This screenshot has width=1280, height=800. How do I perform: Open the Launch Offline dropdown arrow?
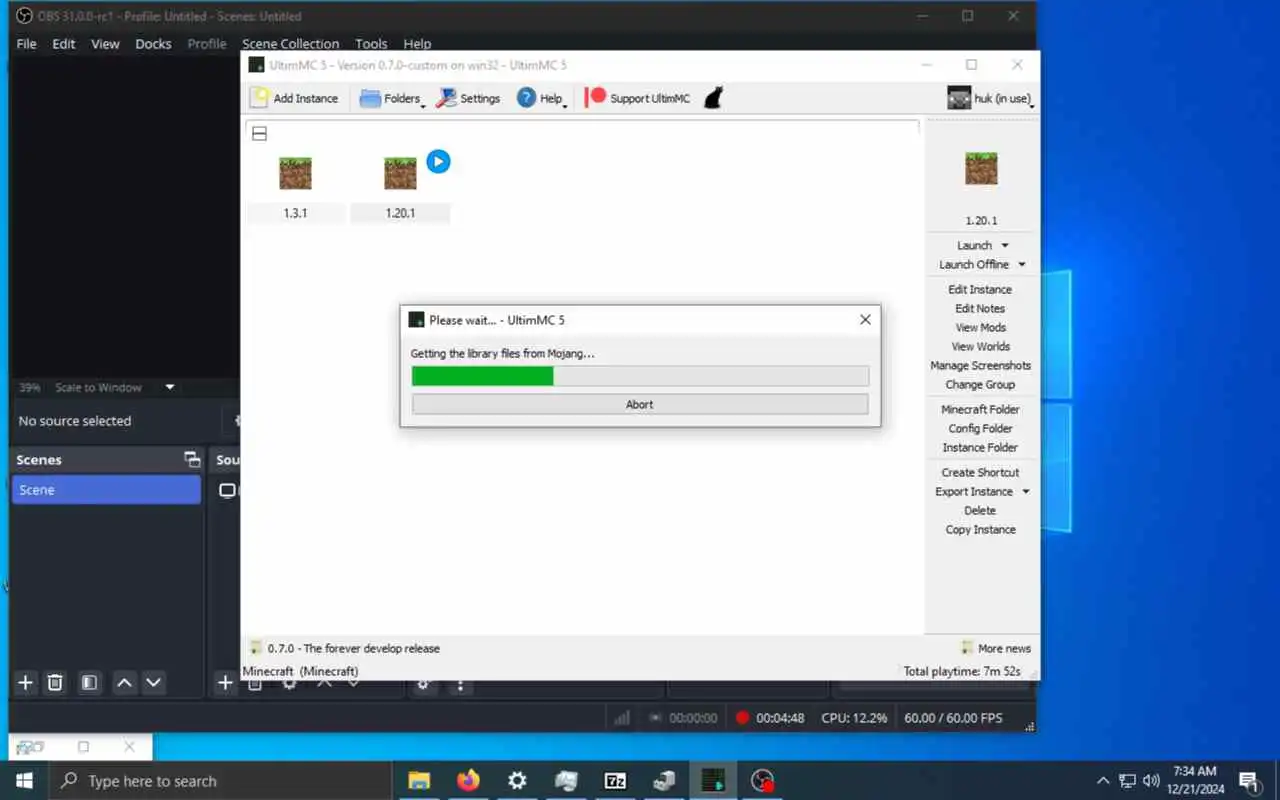[1022, 265]
